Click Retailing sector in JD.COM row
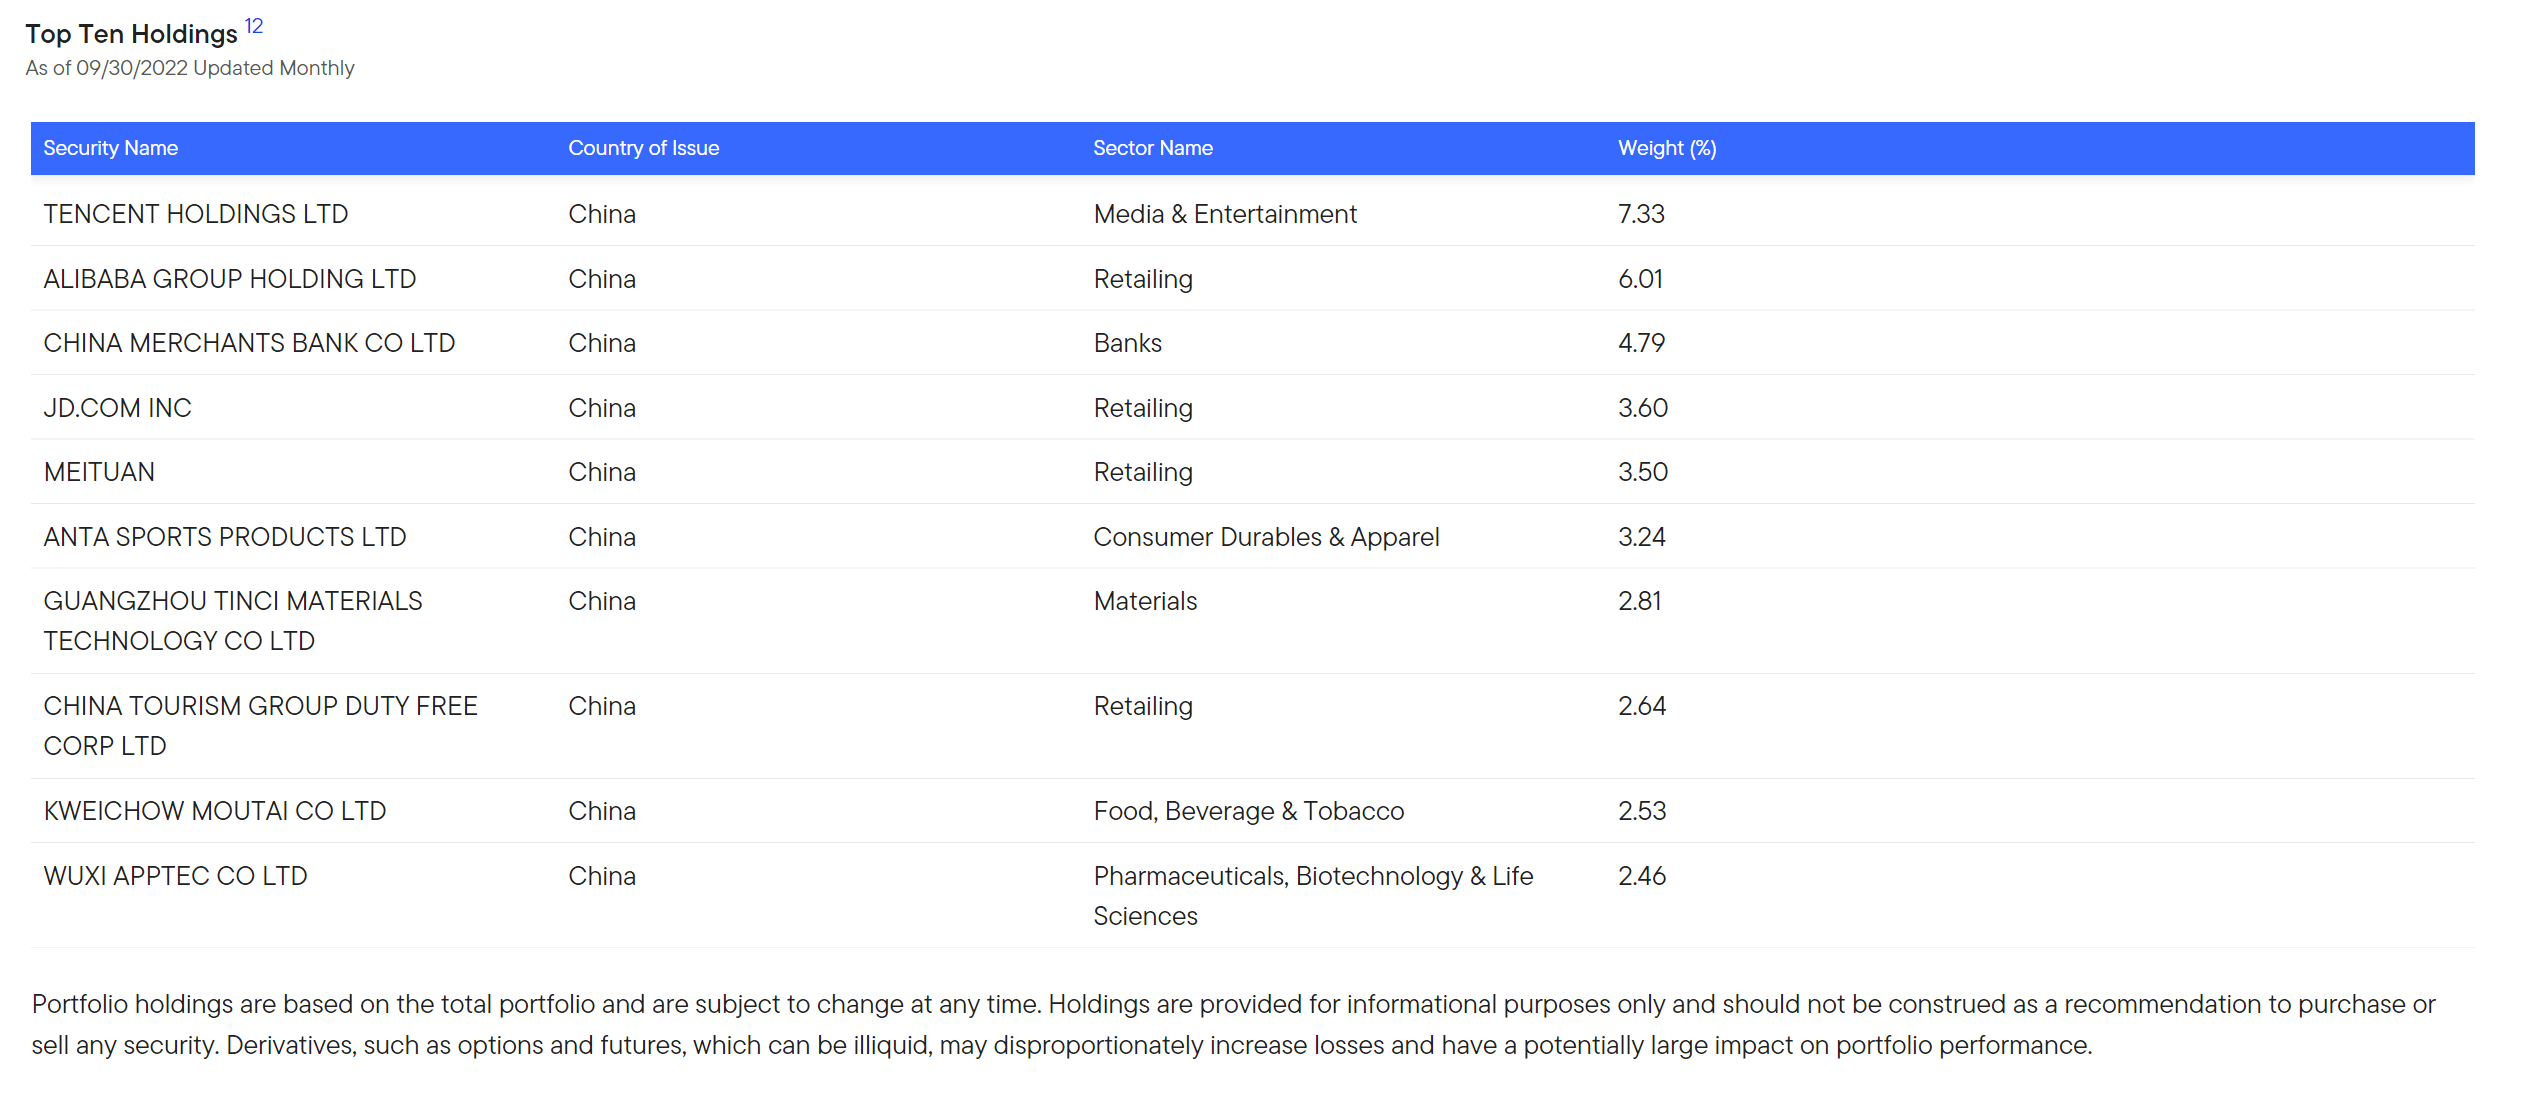 pyautogui.click(x=1143, y=408)
